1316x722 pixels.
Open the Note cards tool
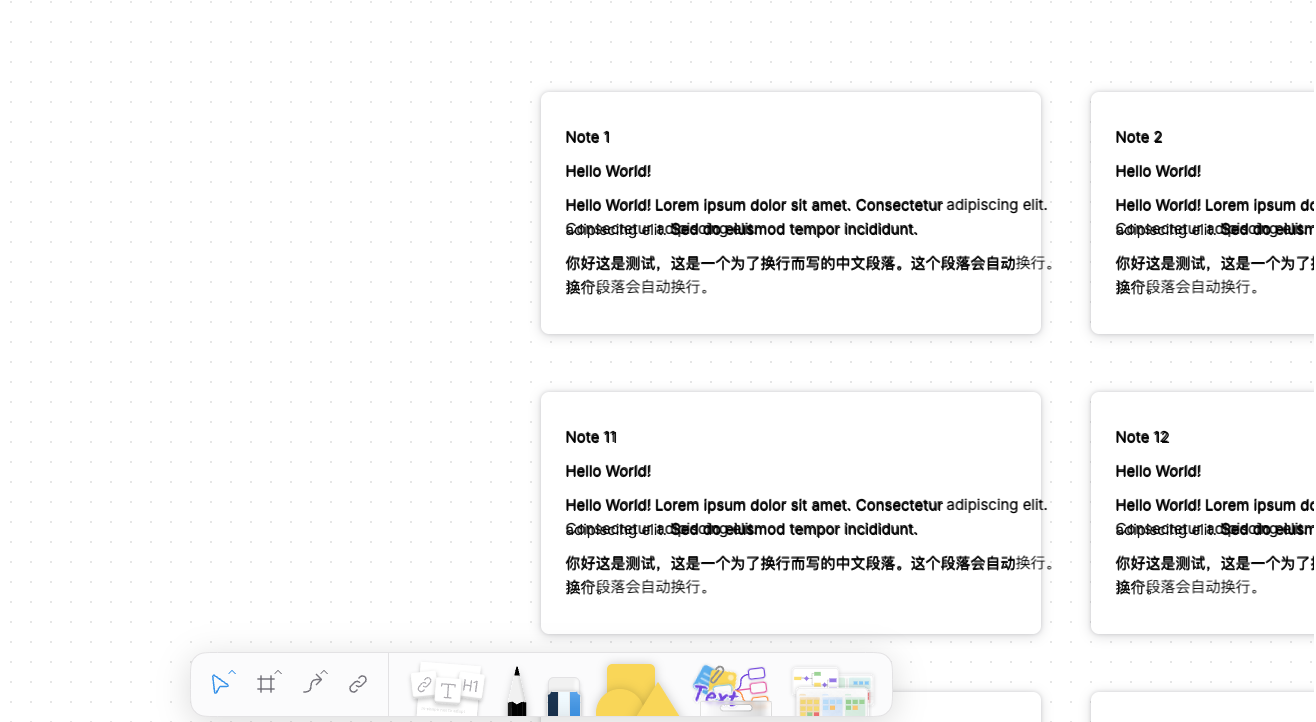[447, 687]
